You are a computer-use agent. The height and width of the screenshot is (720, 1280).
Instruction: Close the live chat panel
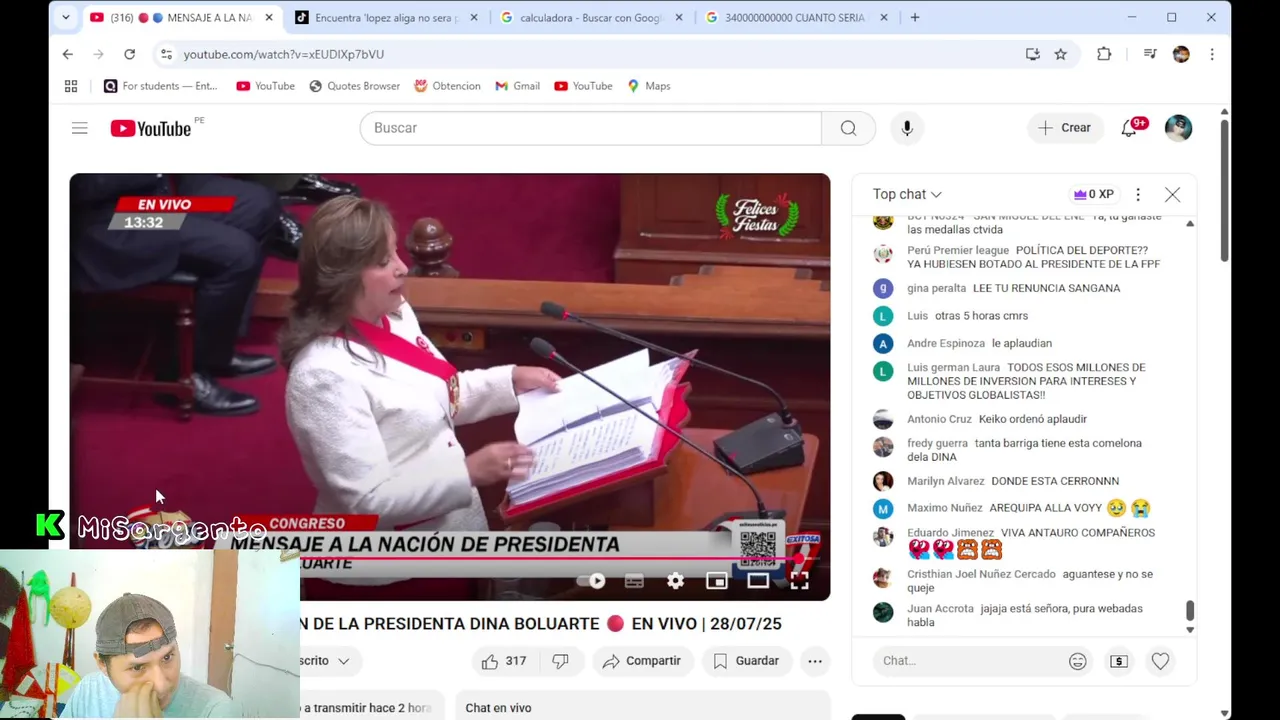click(1172, 194)
